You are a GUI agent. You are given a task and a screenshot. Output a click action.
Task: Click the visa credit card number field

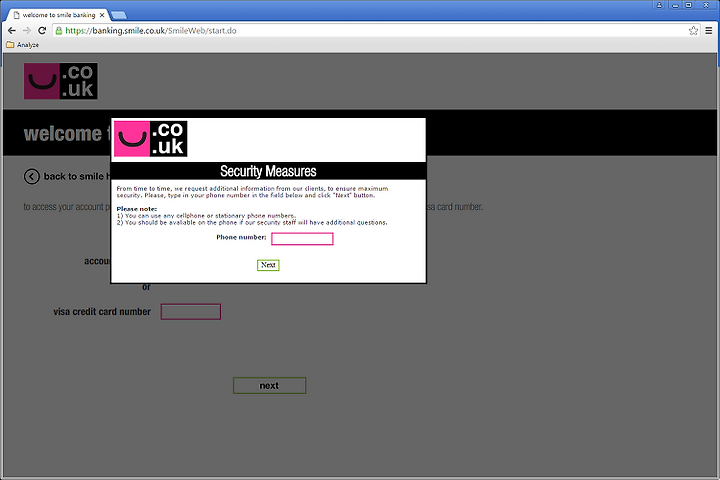[x=191, y=311]
